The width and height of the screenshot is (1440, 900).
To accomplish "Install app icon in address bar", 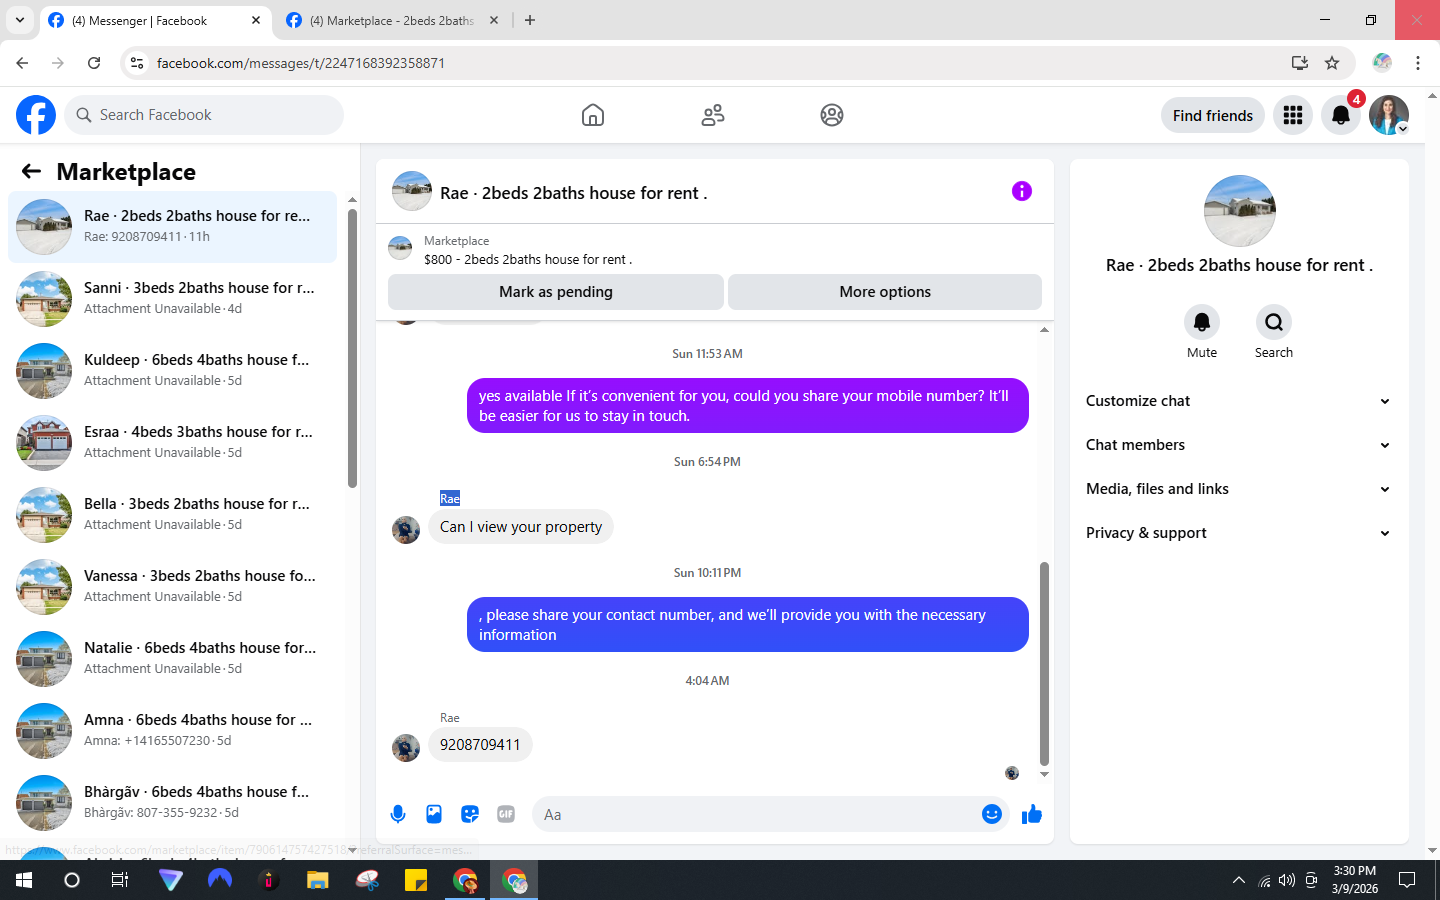I will point(1300,63).
